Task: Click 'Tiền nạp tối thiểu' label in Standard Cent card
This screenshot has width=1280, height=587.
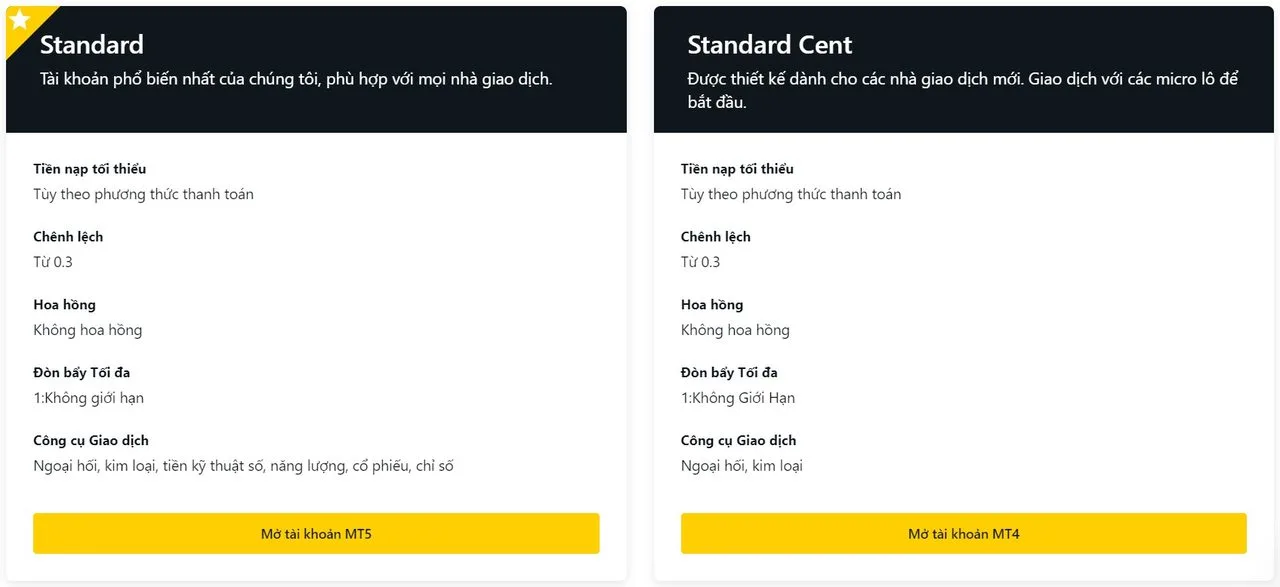Action: 737,169
